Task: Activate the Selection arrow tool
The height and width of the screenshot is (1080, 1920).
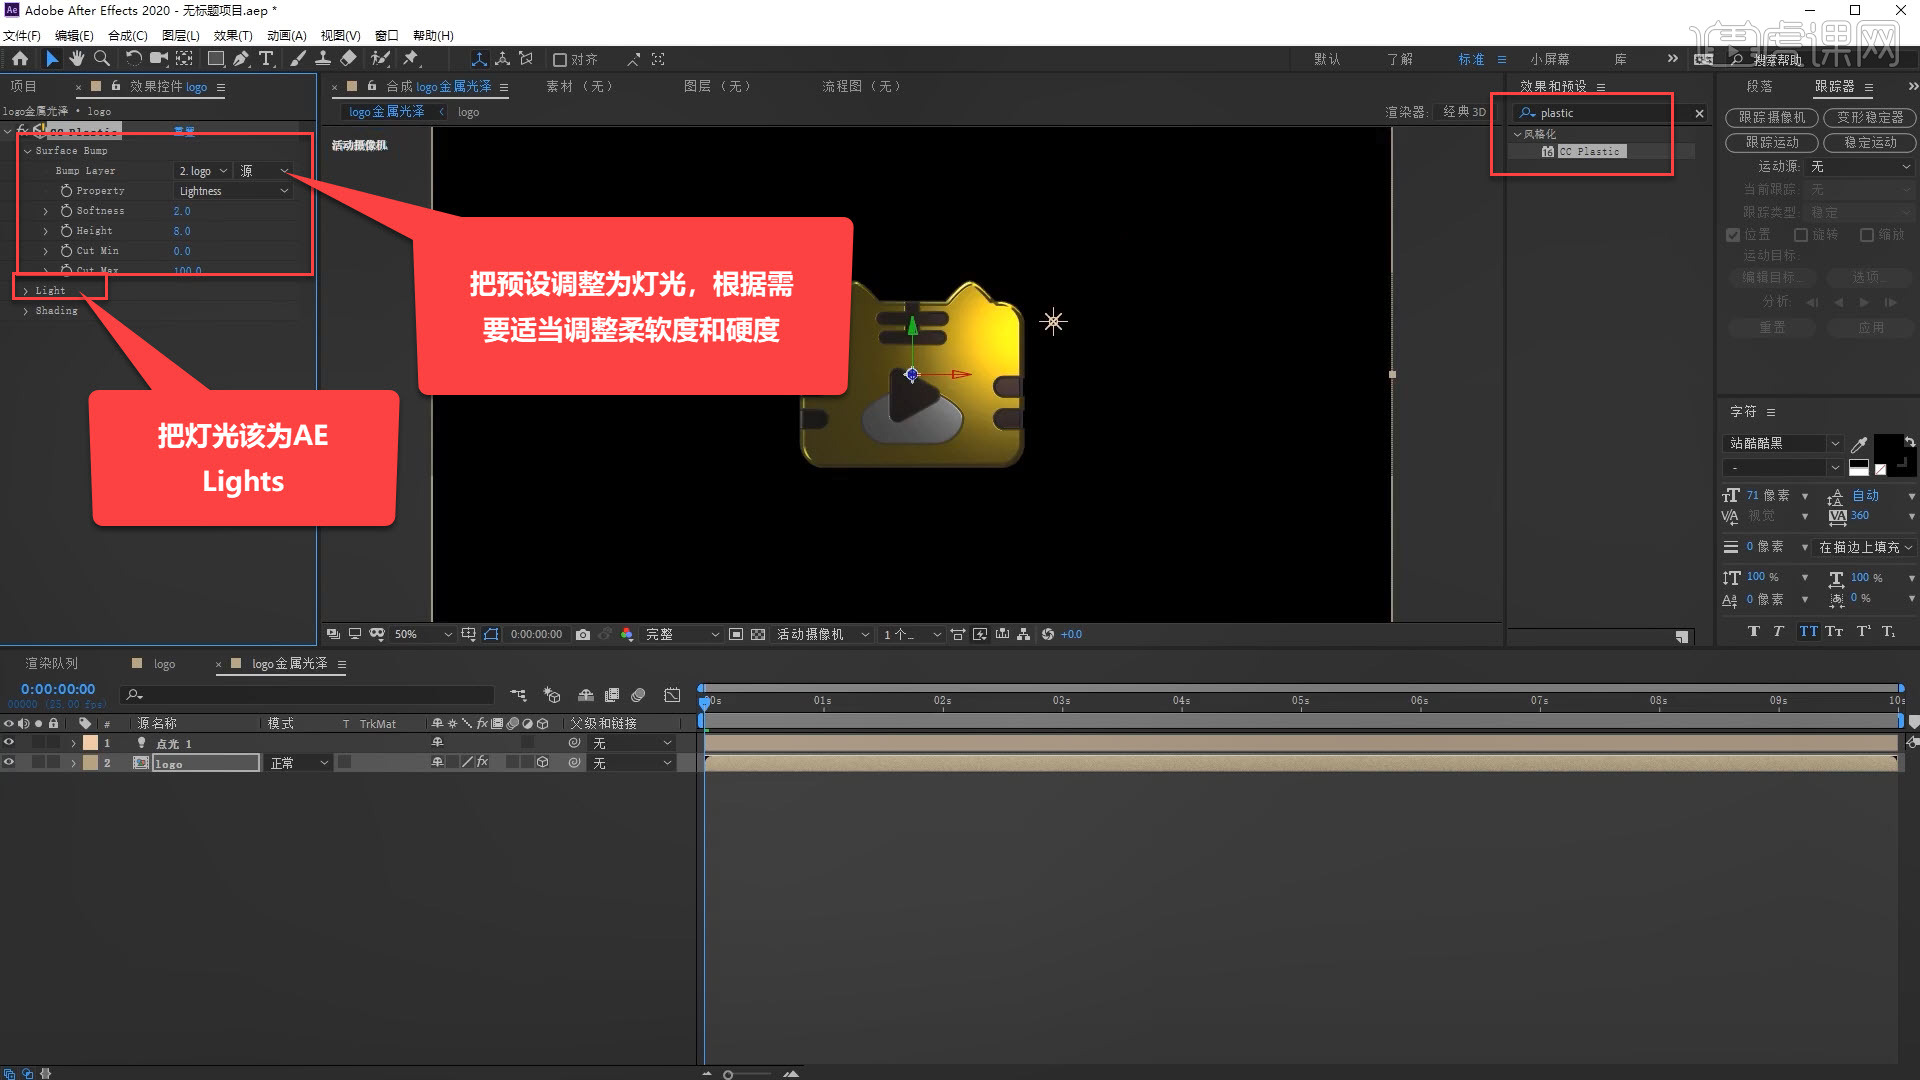Action: [52, 59]
